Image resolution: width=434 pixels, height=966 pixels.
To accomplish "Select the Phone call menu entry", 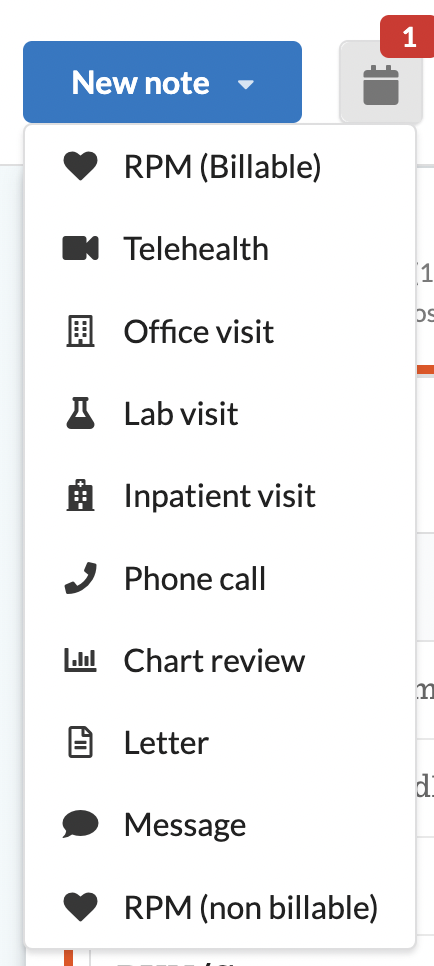I will click(x=220, y=578).
